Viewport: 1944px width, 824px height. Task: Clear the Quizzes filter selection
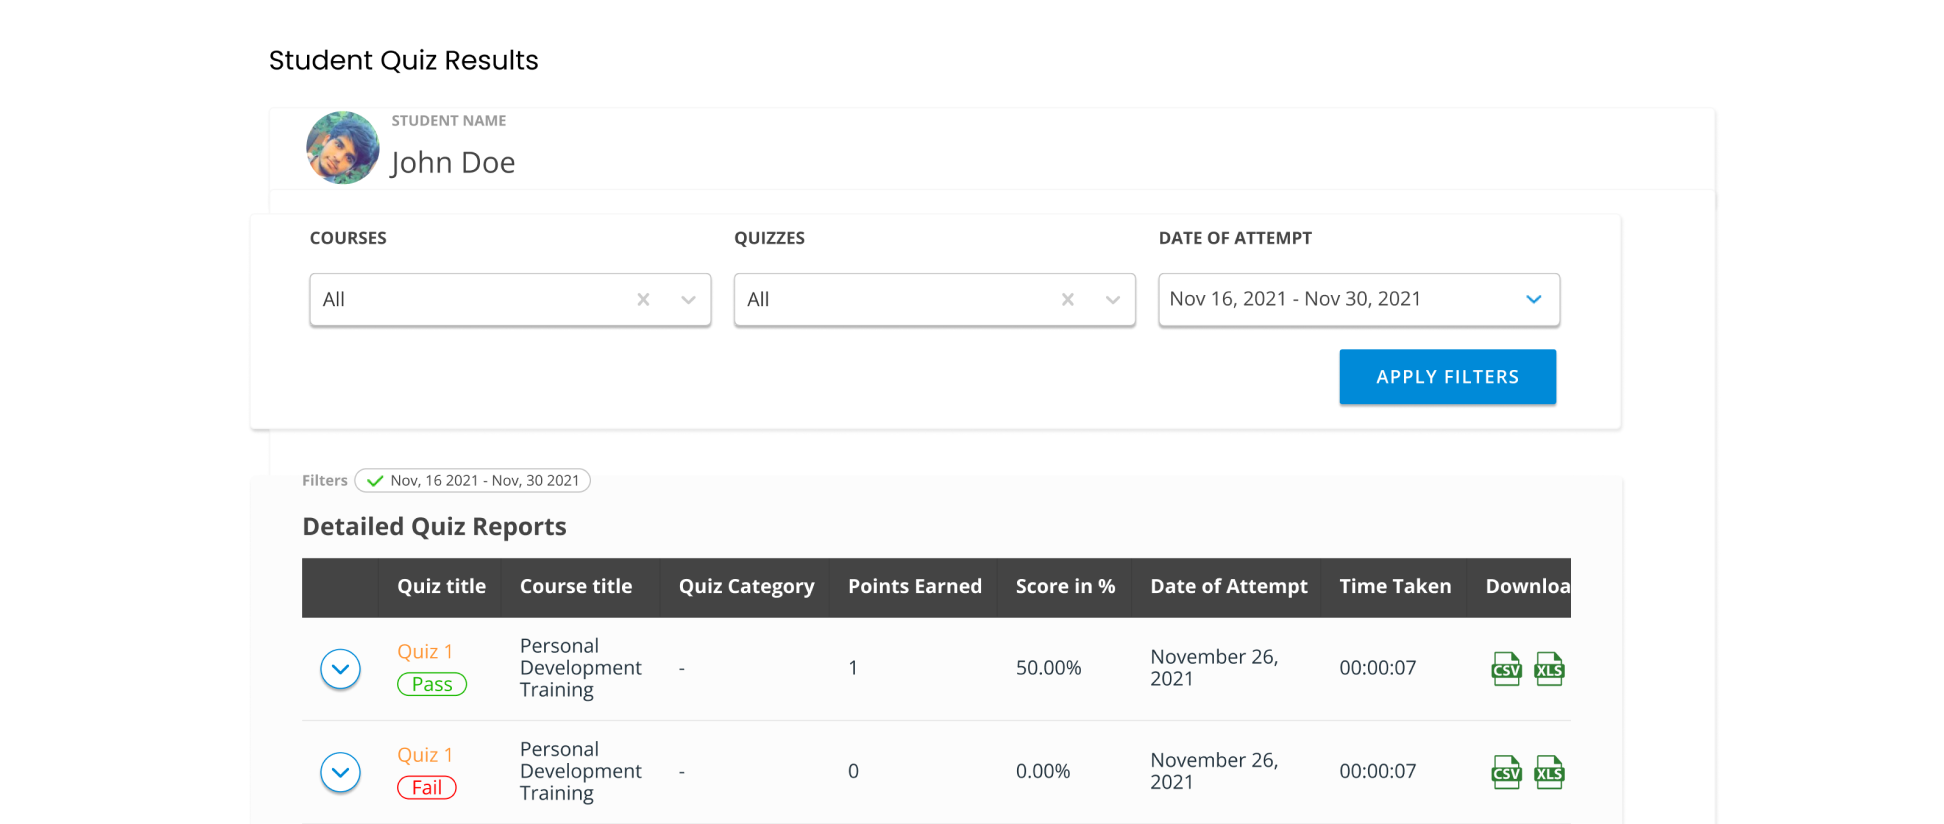[1067, 300]
